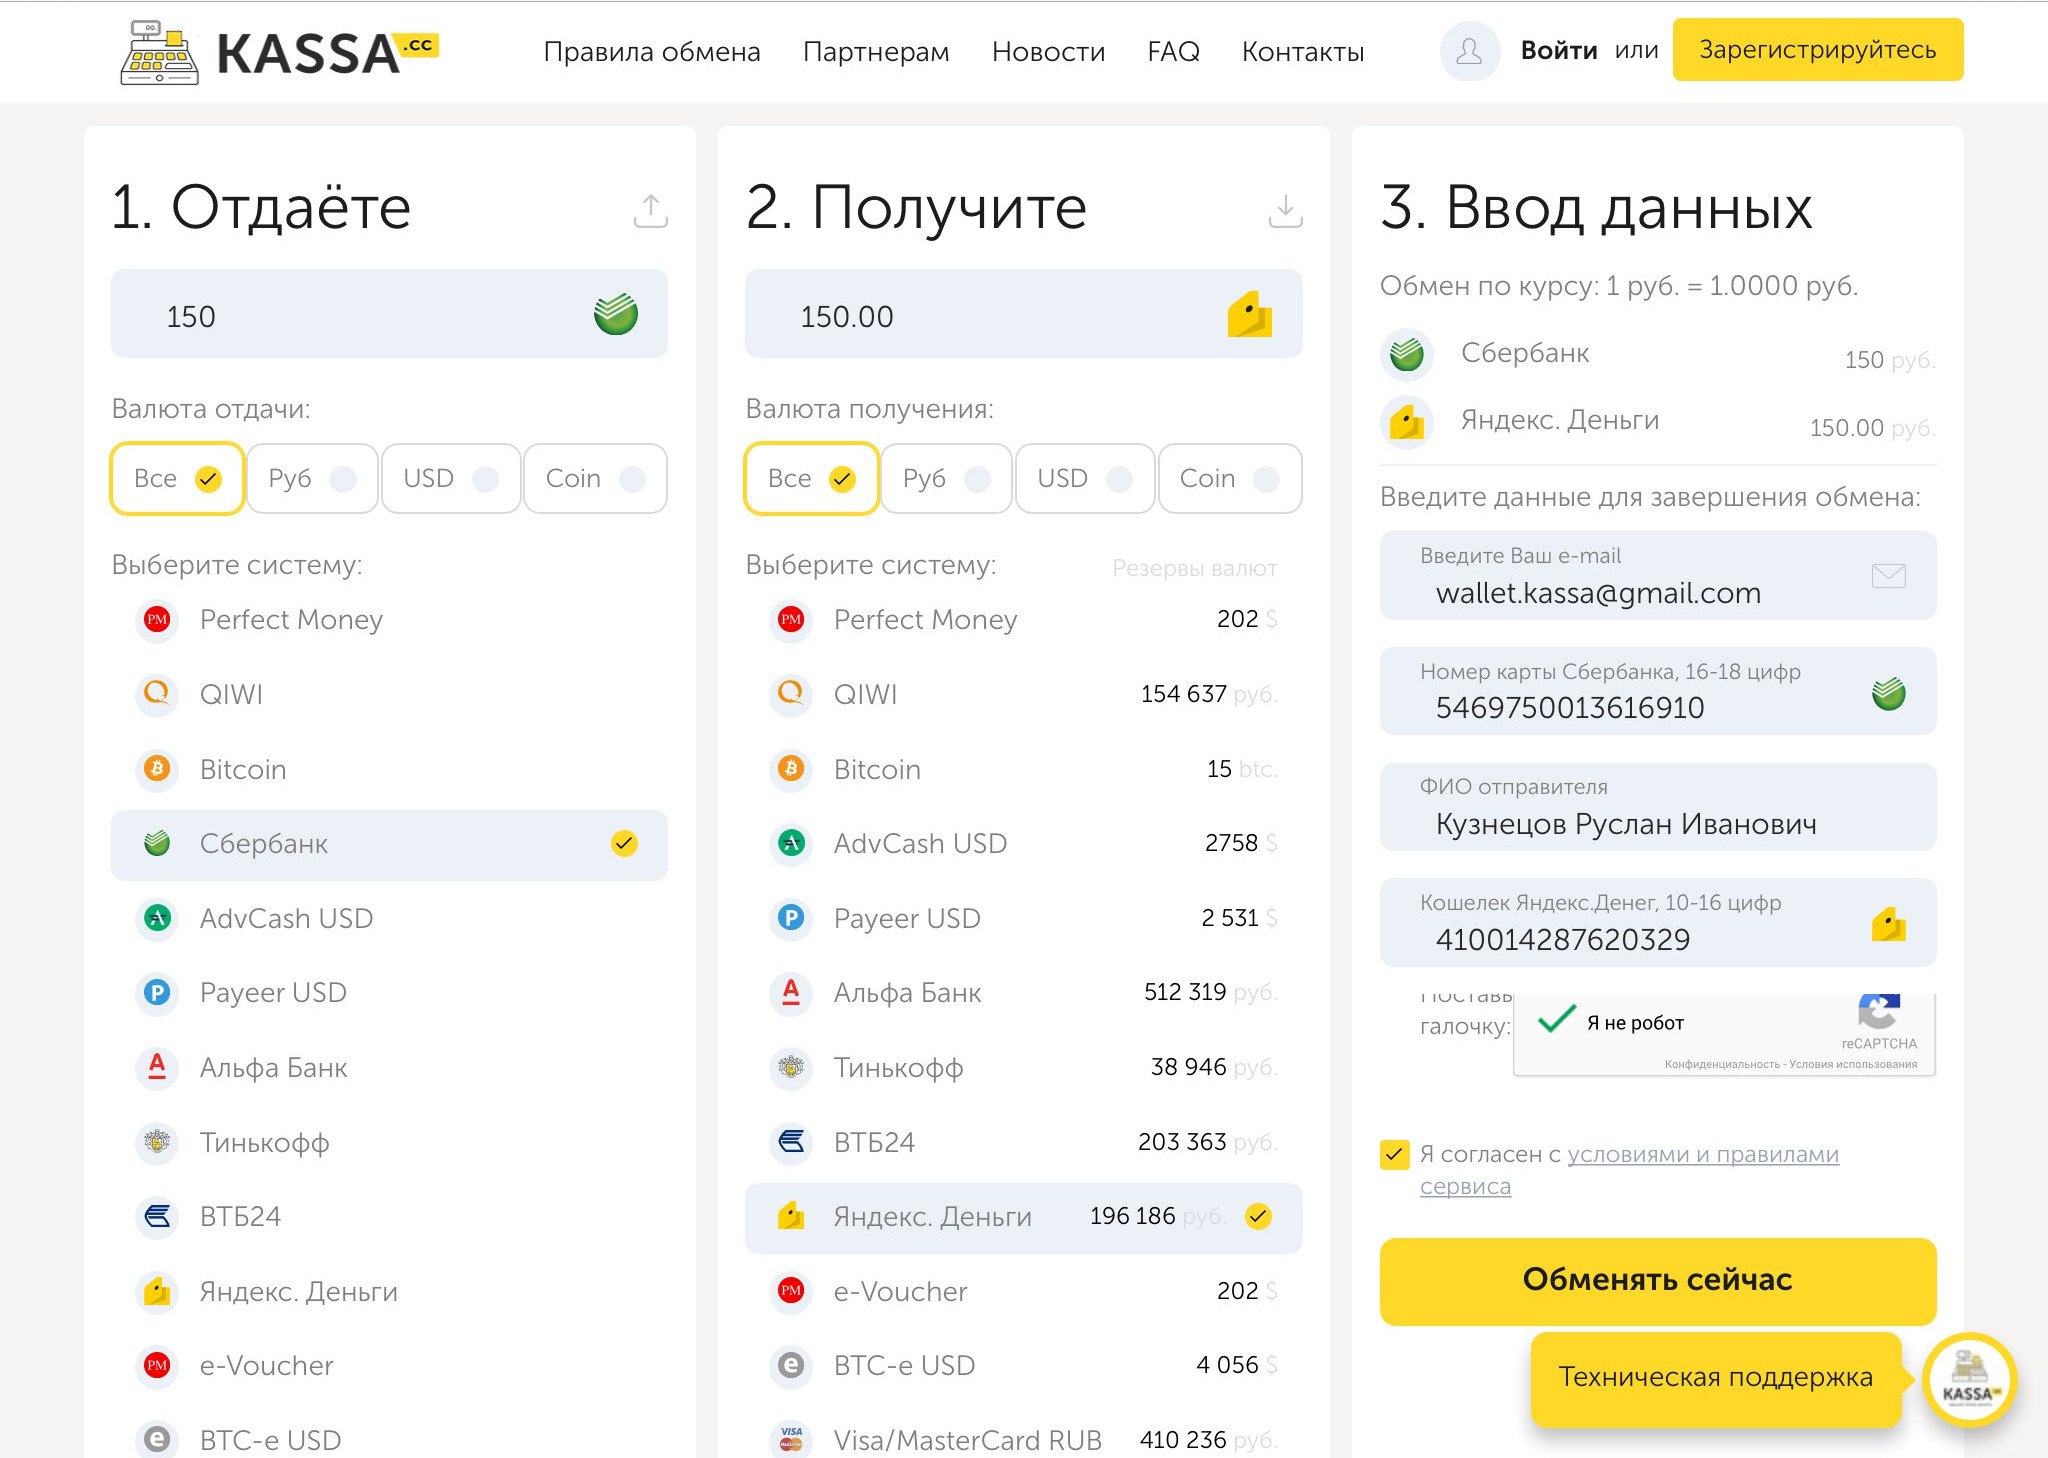Click the e-mail input wallet.kassa@gmail.com
This screenshot has width=2048, height=1458.
tap(1657, 575)
